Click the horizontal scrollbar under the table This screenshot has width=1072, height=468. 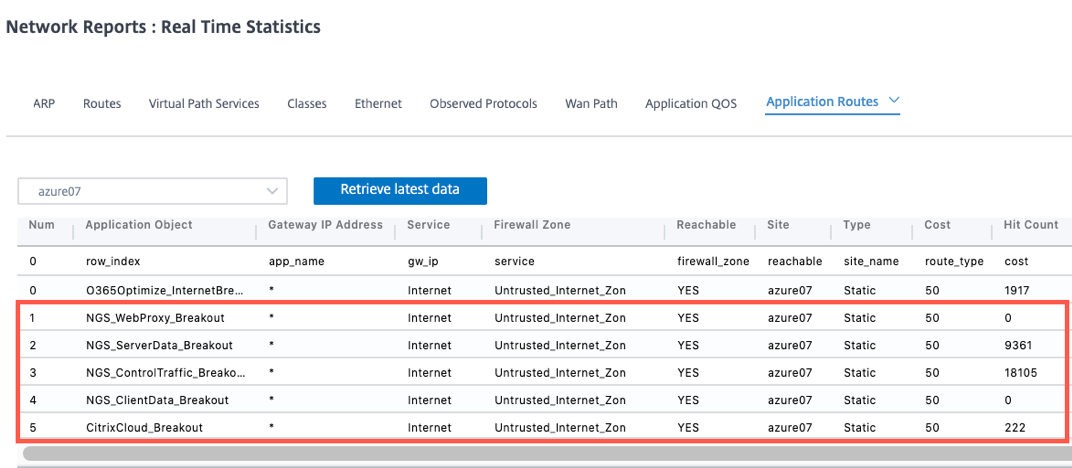547,453
